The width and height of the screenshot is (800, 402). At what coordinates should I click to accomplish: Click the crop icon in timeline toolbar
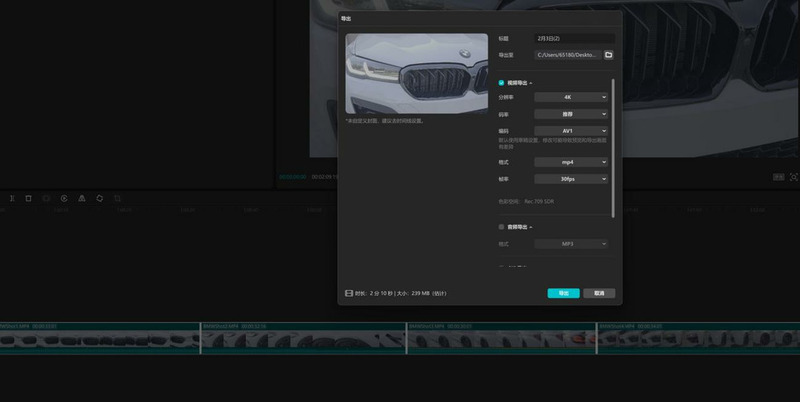(x=117, y=198)
